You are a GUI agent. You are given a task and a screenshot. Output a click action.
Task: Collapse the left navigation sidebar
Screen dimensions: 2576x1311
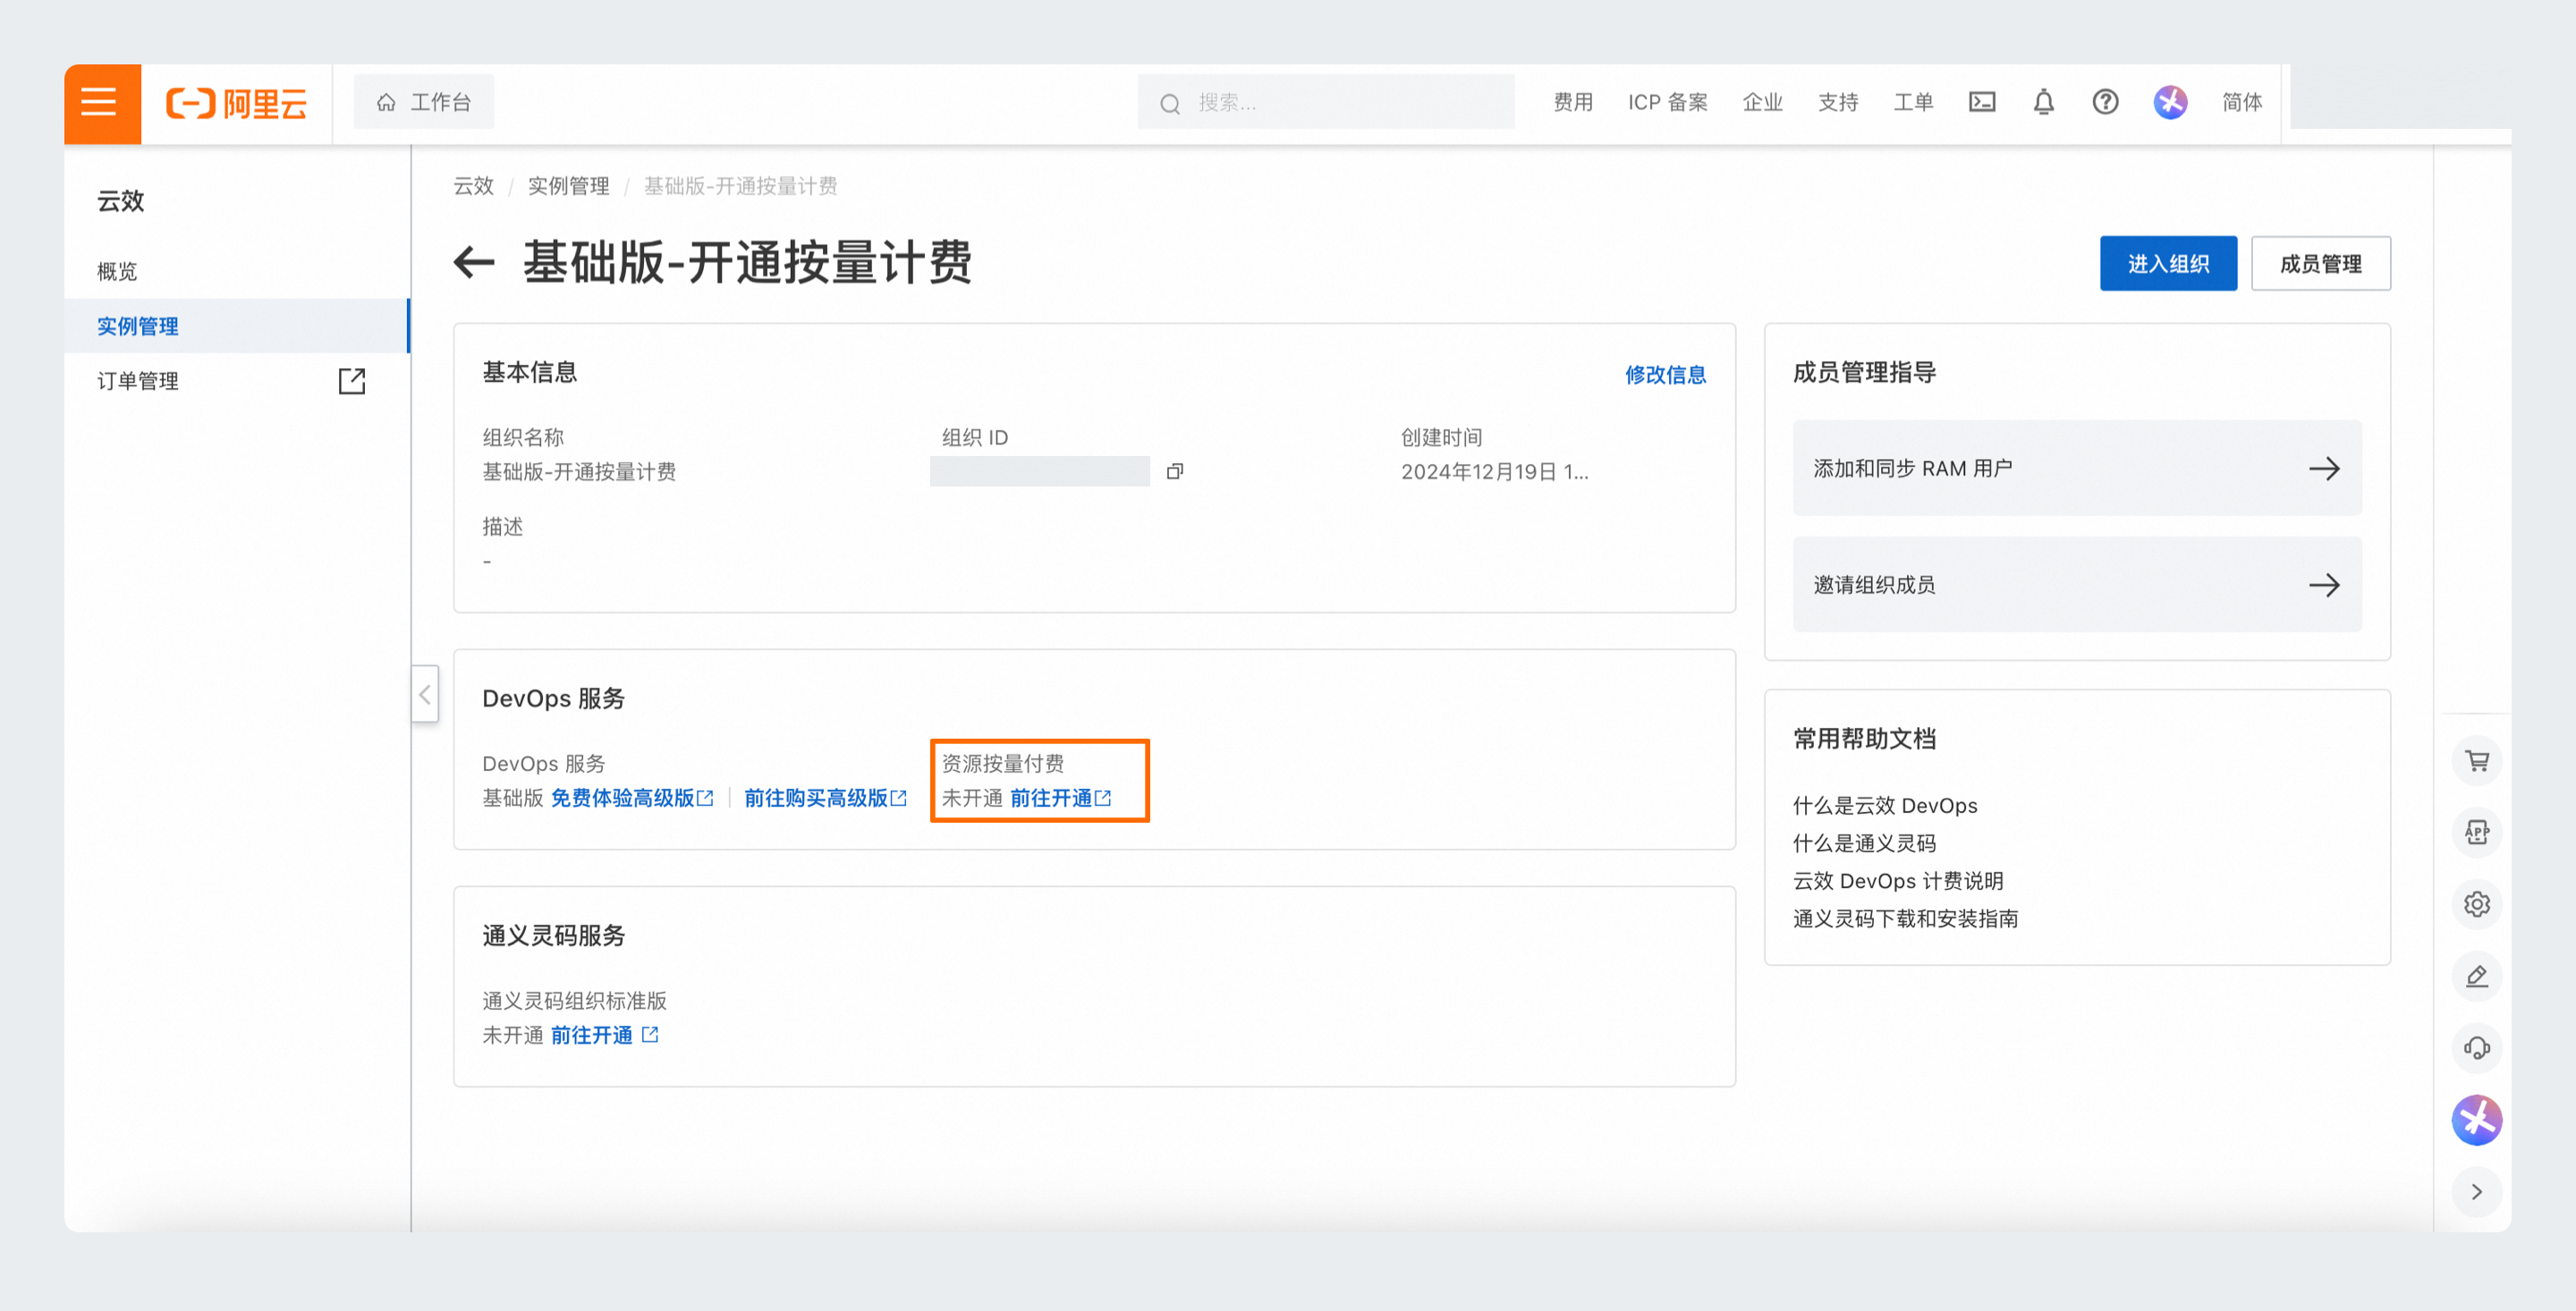(425, 694)
